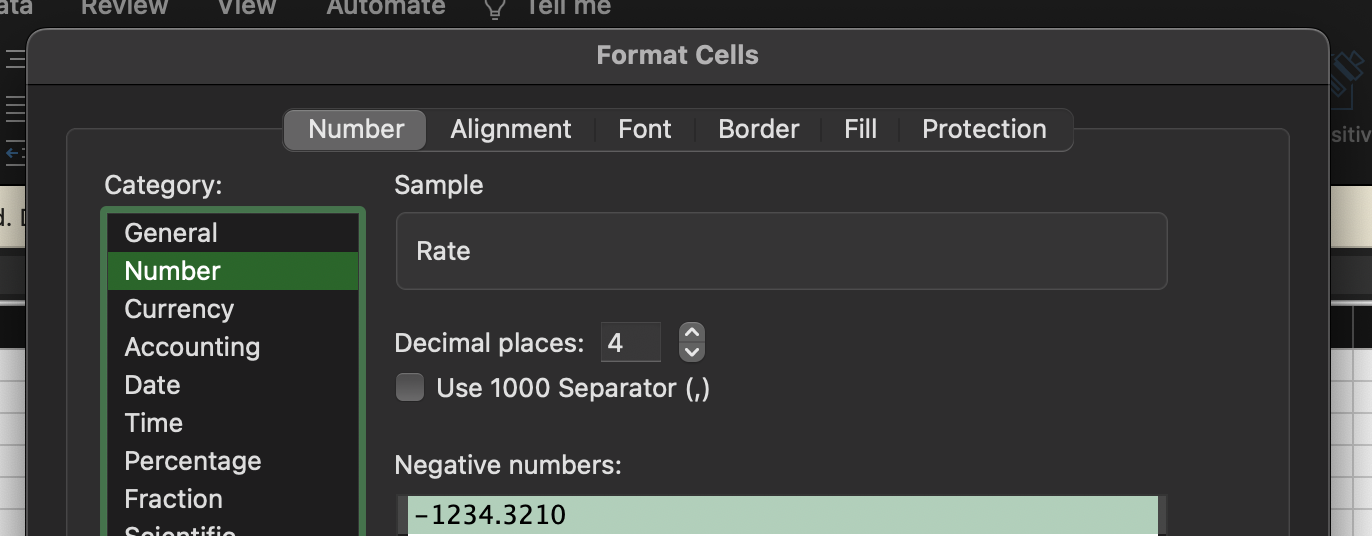Click the Tell me lightbulb icon
1372x536 pixels.
pyautogui.click(x=494, y=9)
